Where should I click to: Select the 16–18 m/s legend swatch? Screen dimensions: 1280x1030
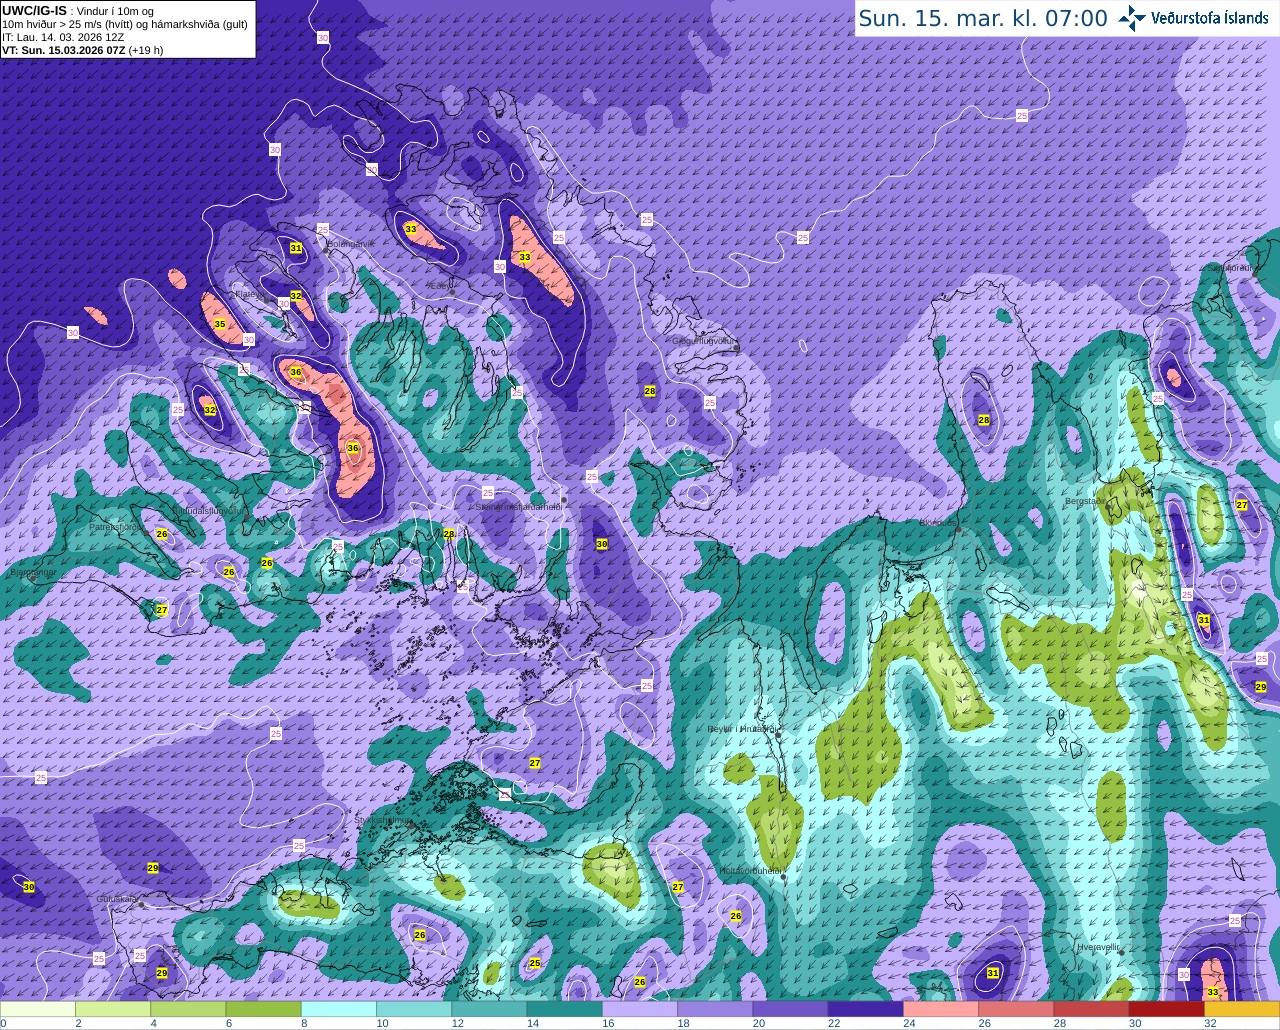pos(640,1009)
